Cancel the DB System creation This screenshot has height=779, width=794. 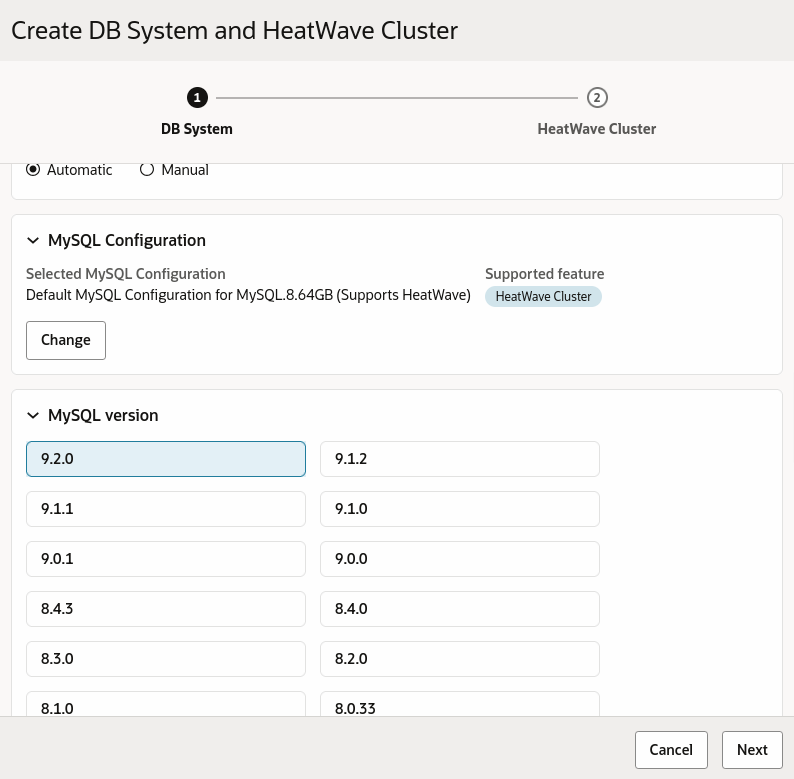[x=671, y=750]
